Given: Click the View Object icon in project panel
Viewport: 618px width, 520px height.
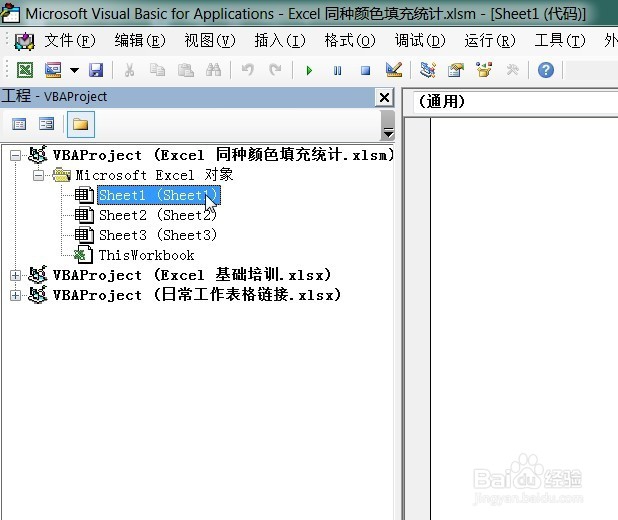Looking at the screenshot, I should 47,125.
